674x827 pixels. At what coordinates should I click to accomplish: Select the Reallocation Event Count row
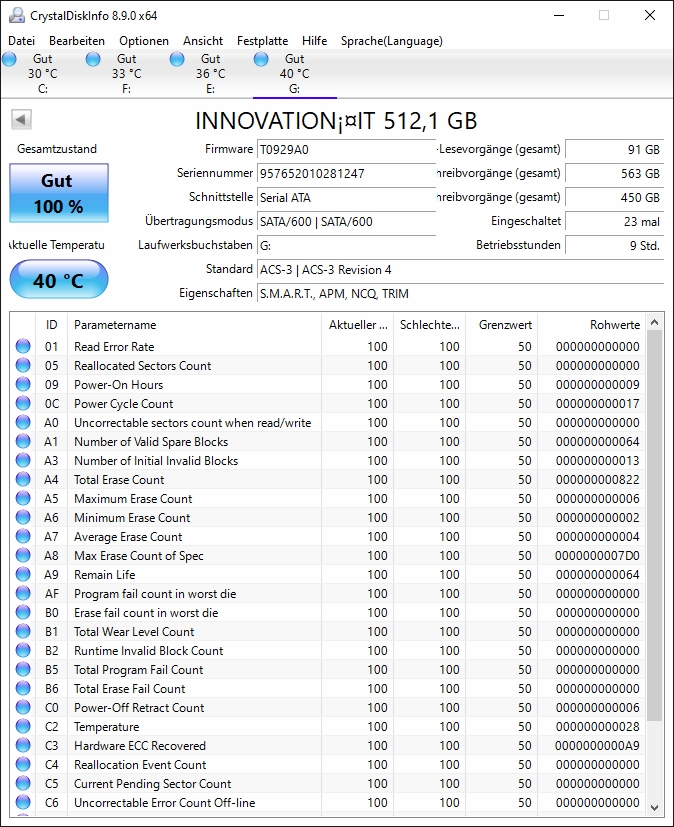[328, 764]
